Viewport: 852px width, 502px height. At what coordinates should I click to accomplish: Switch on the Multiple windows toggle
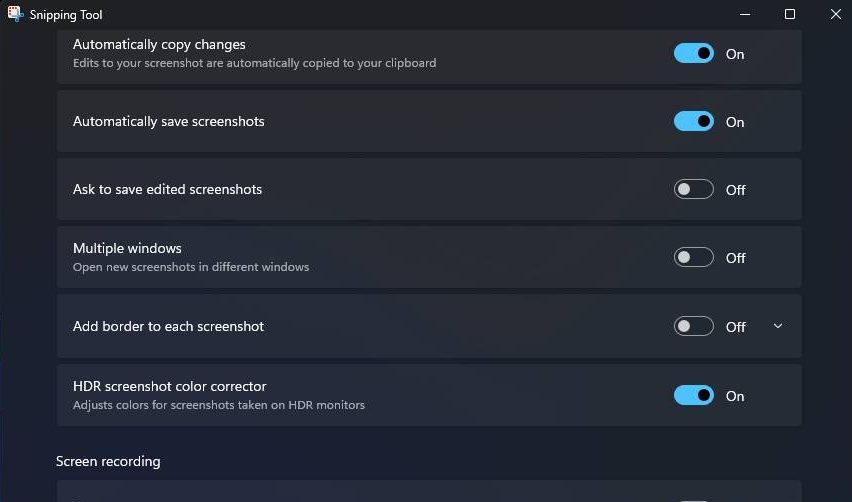[x=694, y=258]
